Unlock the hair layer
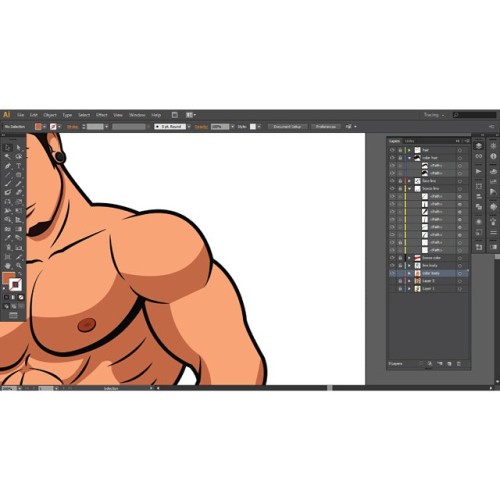The image size is (500, 500). coord(400,150)
